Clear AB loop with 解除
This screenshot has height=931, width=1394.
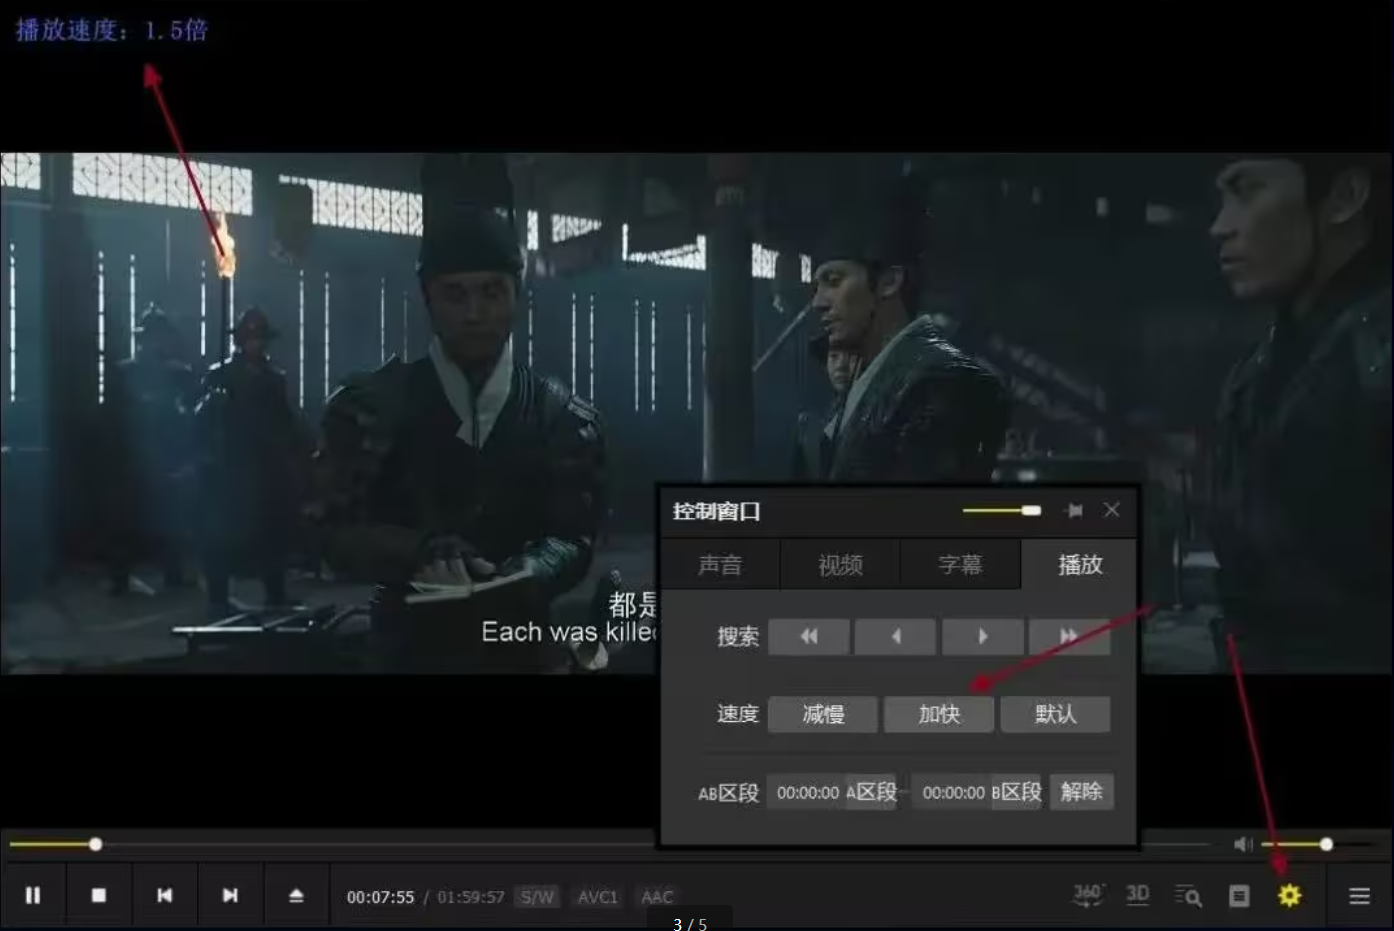(x=1082, y=792)
